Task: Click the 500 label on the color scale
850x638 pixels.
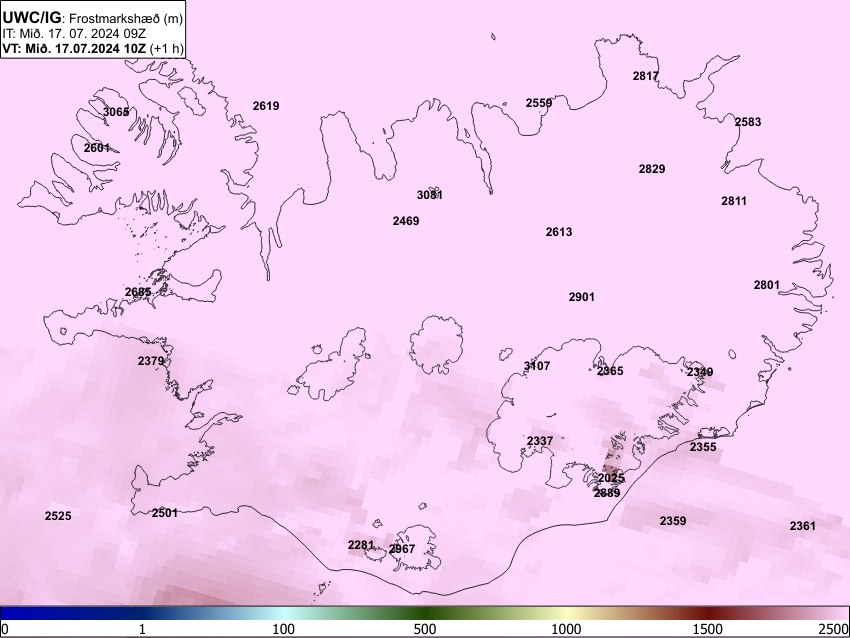Action: click(x=425, y=629)
